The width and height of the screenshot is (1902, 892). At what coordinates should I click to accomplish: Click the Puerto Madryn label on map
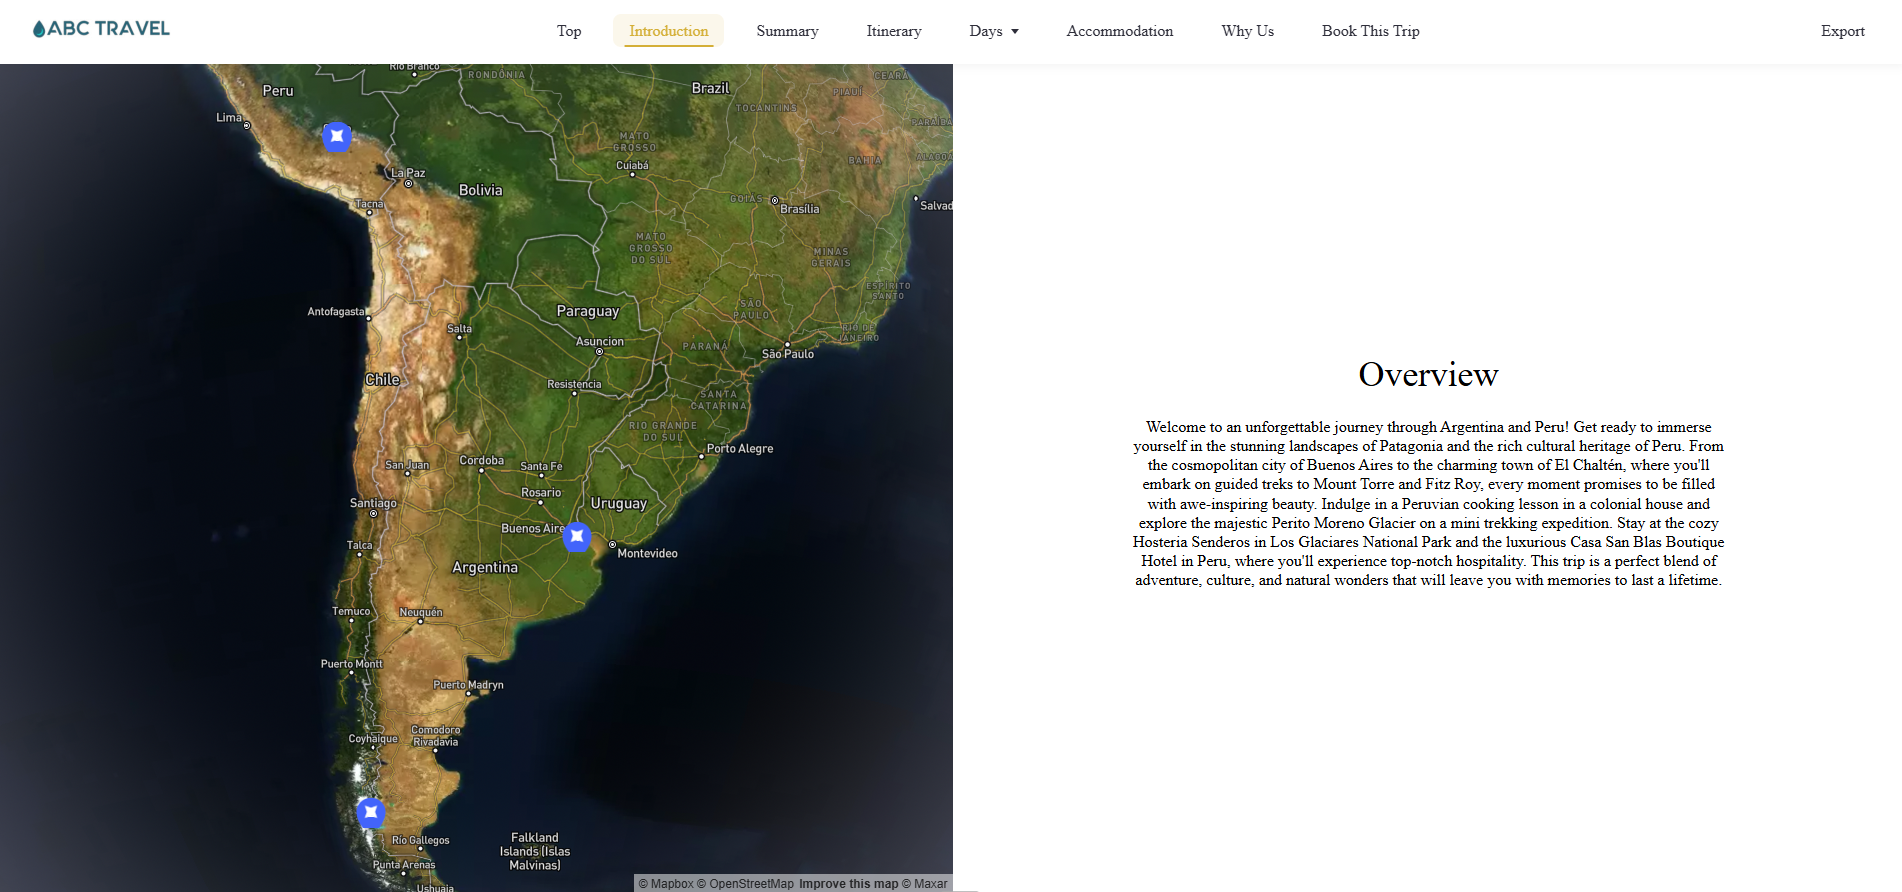[x=468, y=685]
